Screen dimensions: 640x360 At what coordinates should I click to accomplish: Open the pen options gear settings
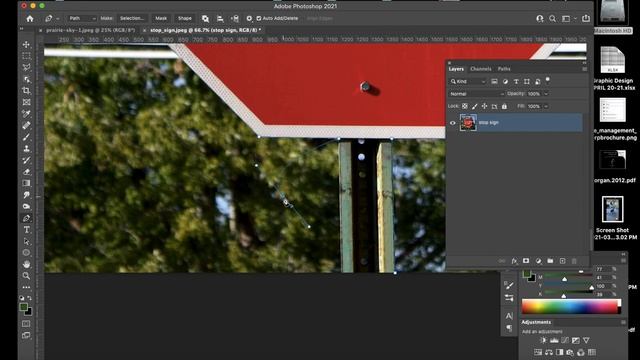point(249,18)
